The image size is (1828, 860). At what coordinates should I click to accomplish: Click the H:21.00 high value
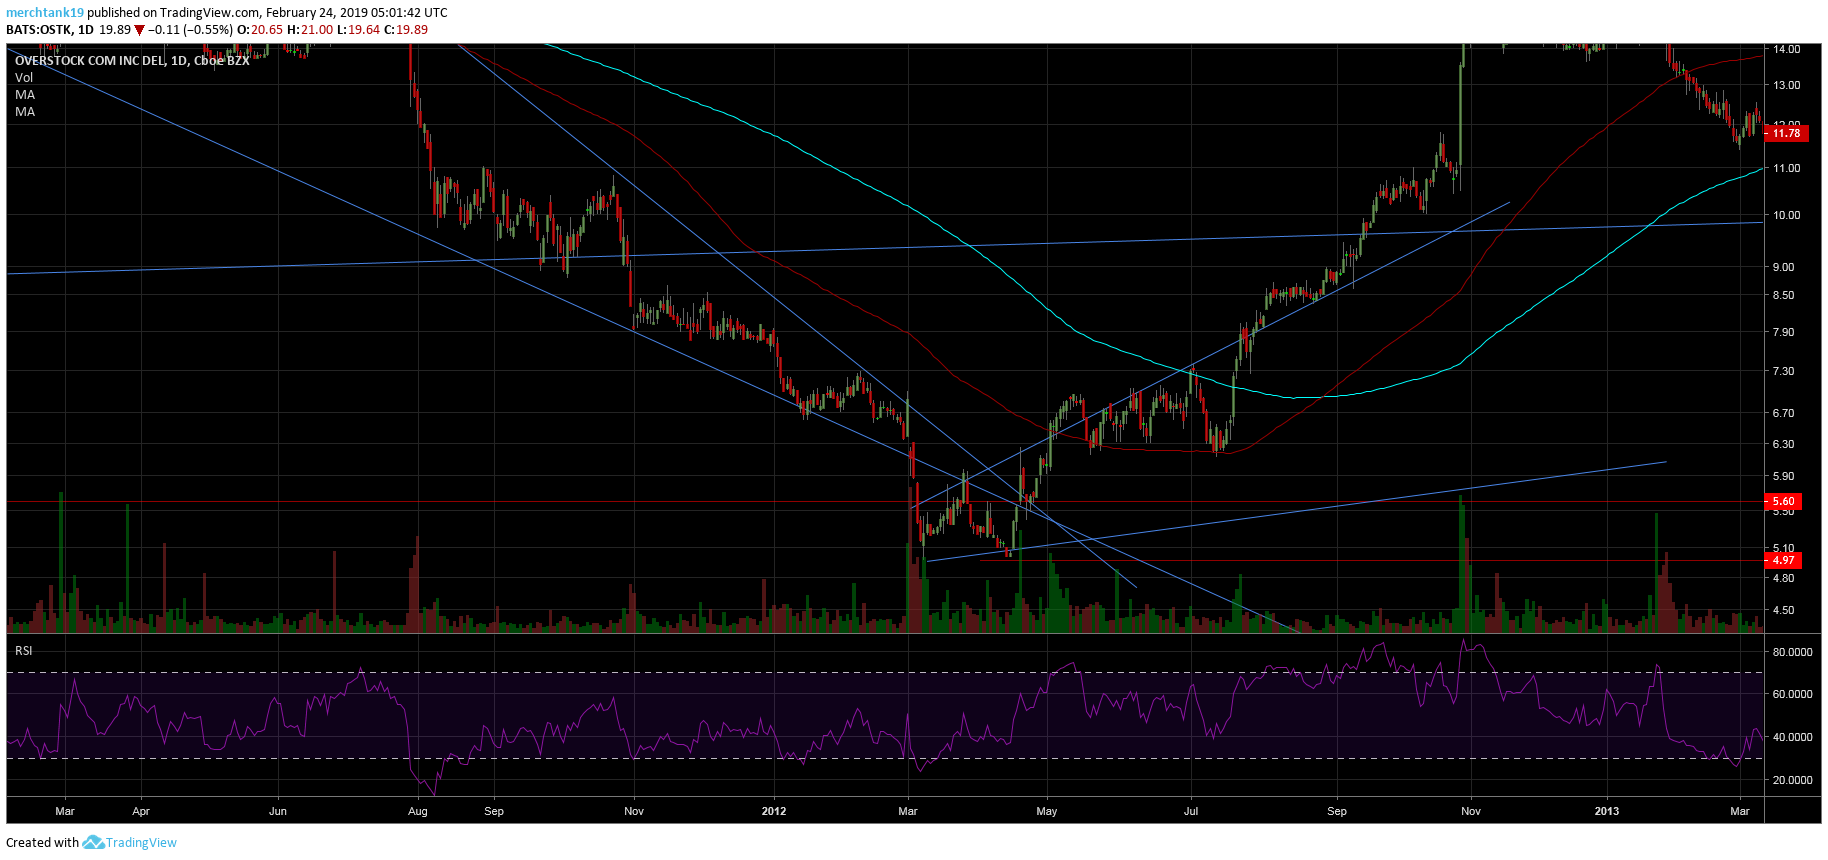click(310, 30)
